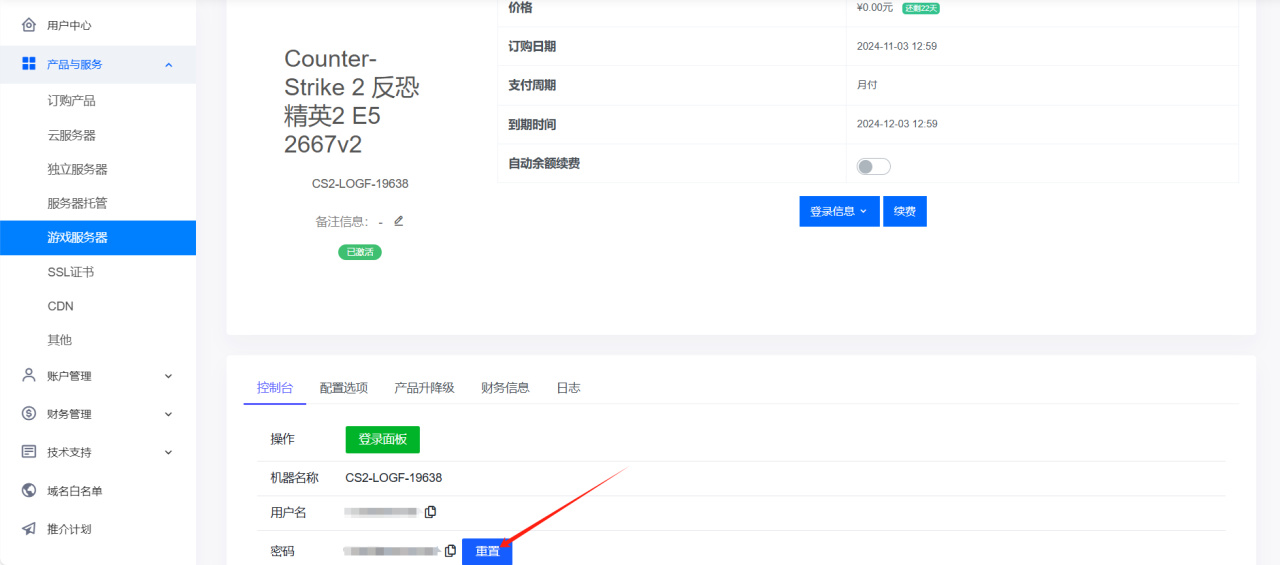Click the 订购日期 value 2024-11-03 12:59

[897, 46]
